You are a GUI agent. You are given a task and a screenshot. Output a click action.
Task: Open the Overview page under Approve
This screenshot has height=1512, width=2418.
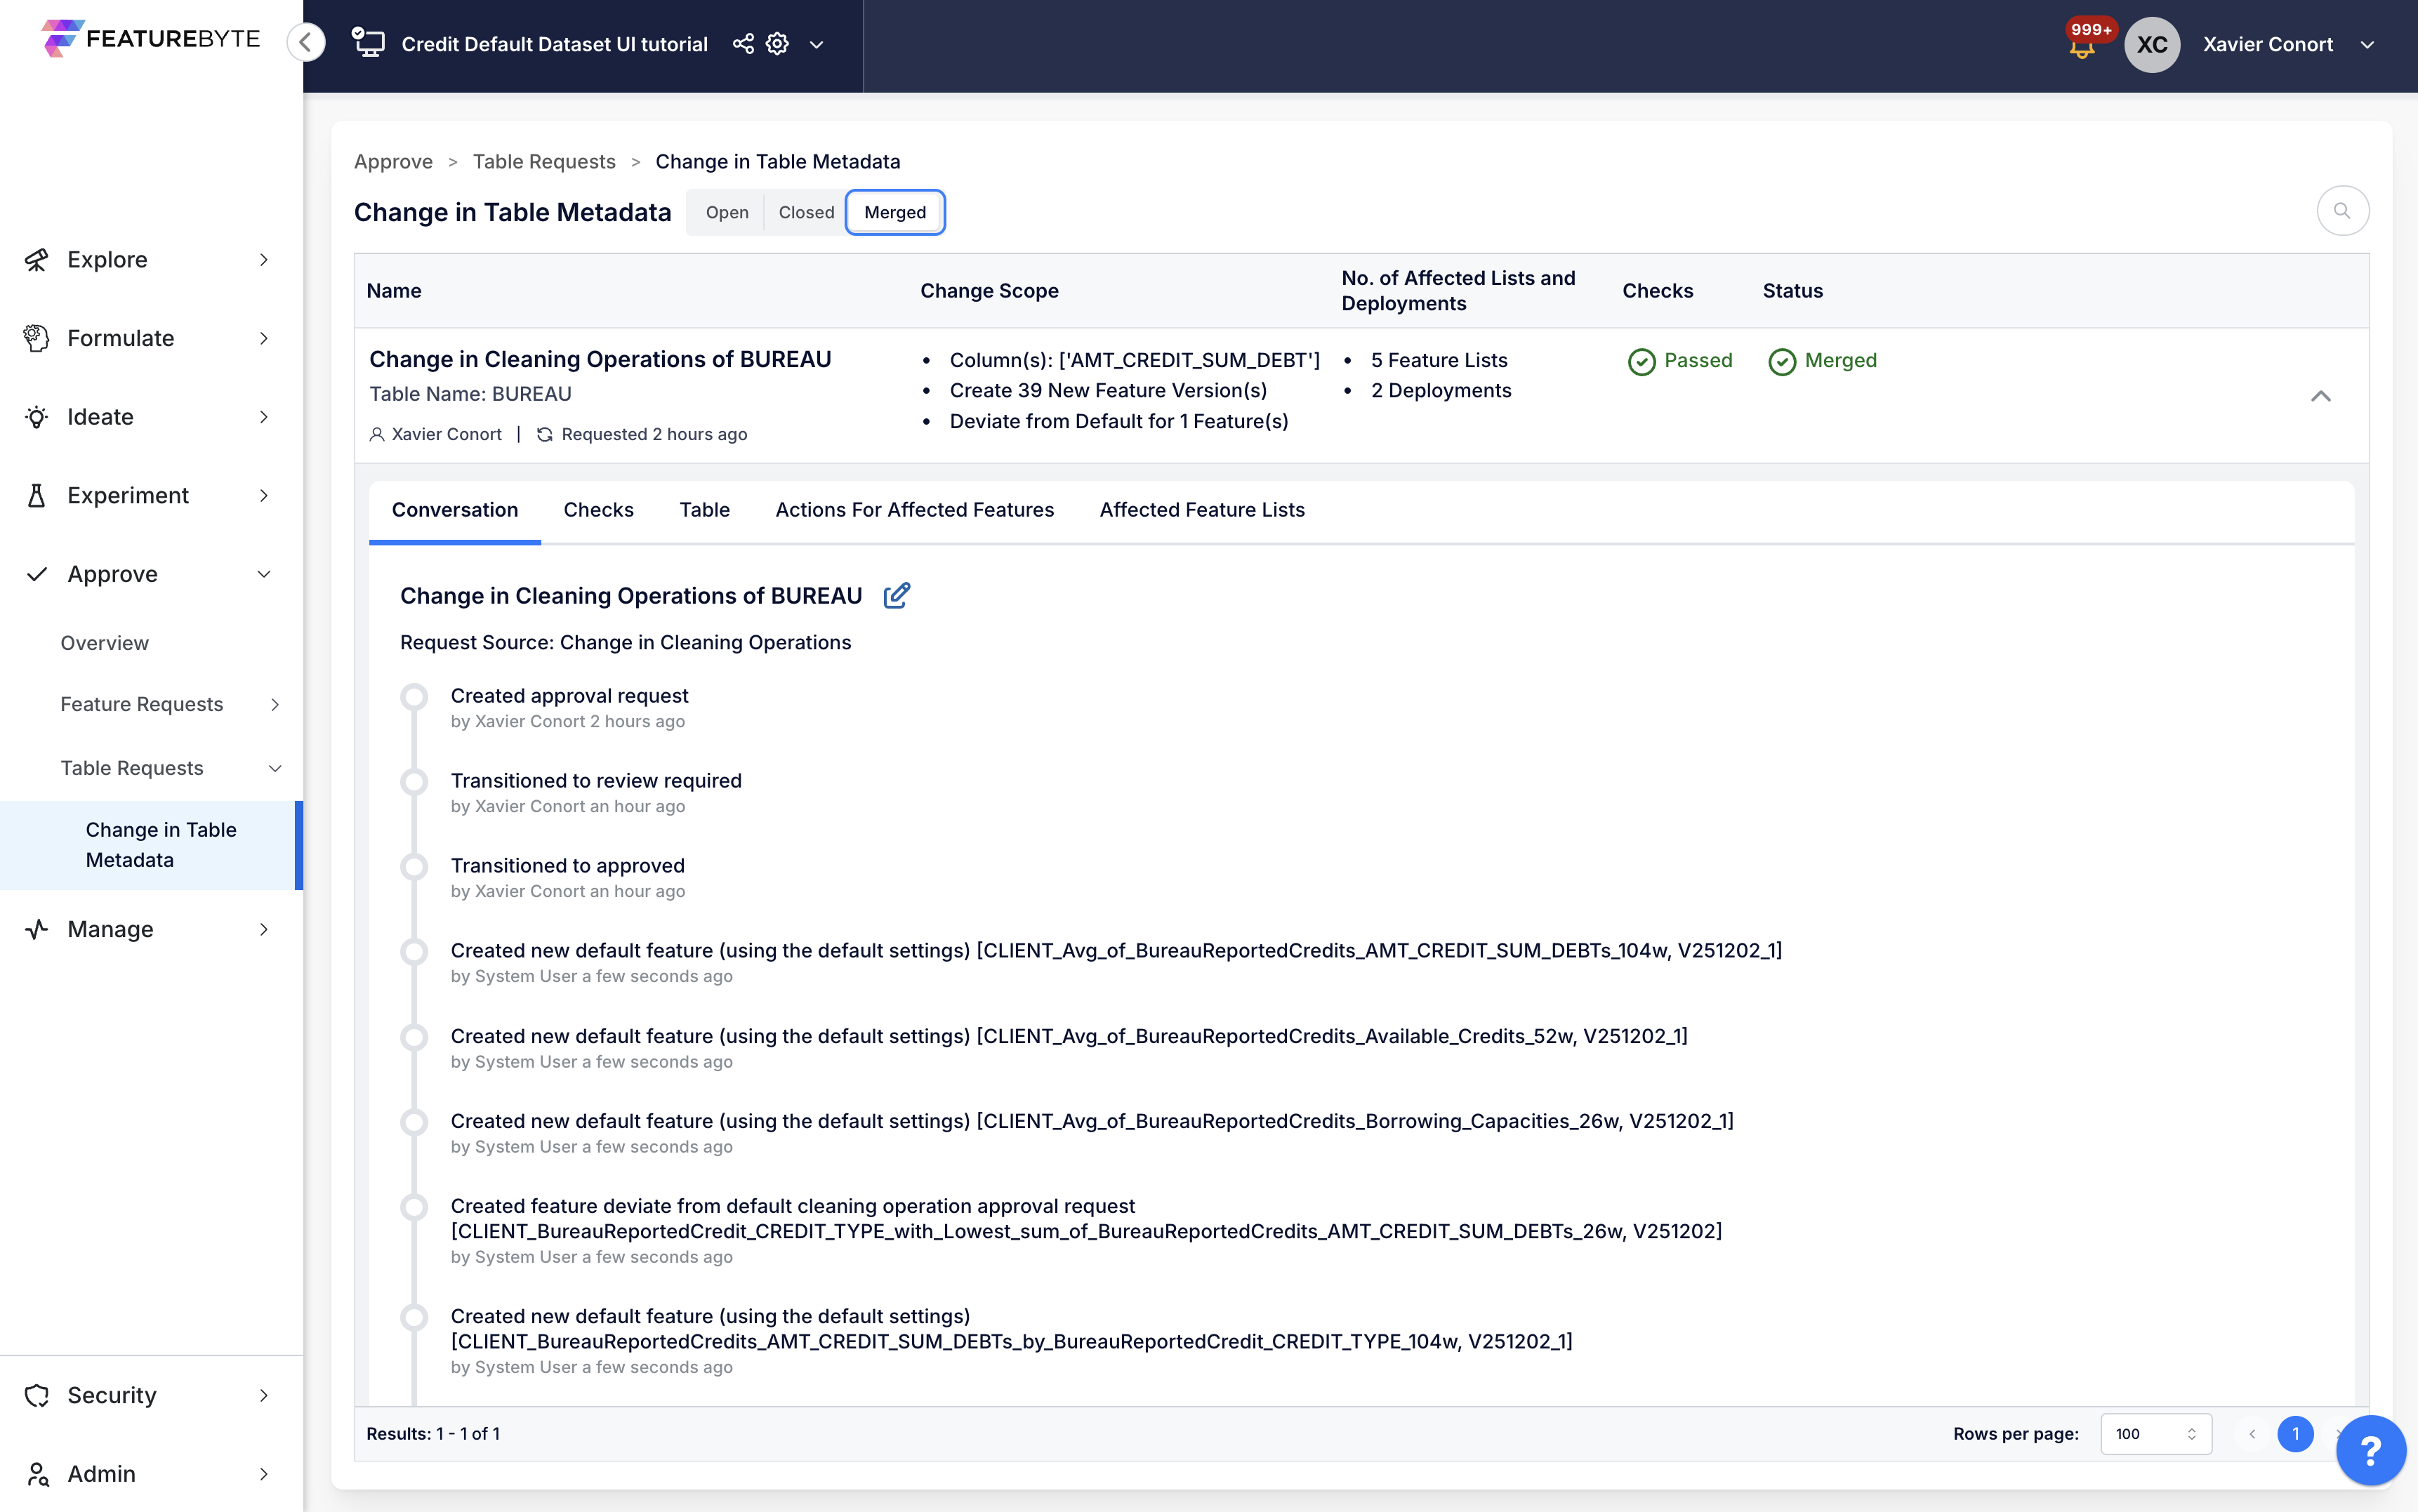104,643
